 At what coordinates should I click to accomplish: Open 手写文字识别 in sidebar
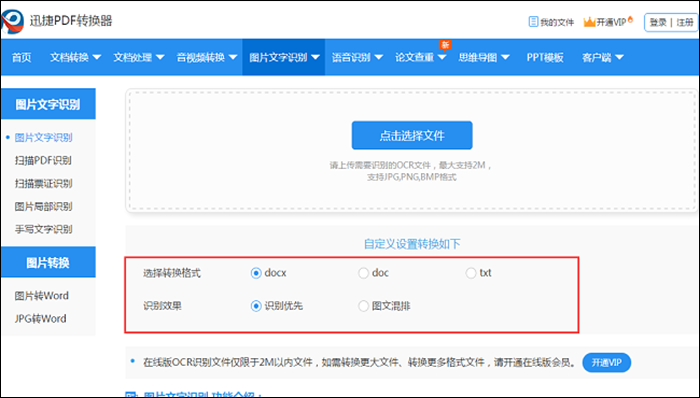point(43,229)
